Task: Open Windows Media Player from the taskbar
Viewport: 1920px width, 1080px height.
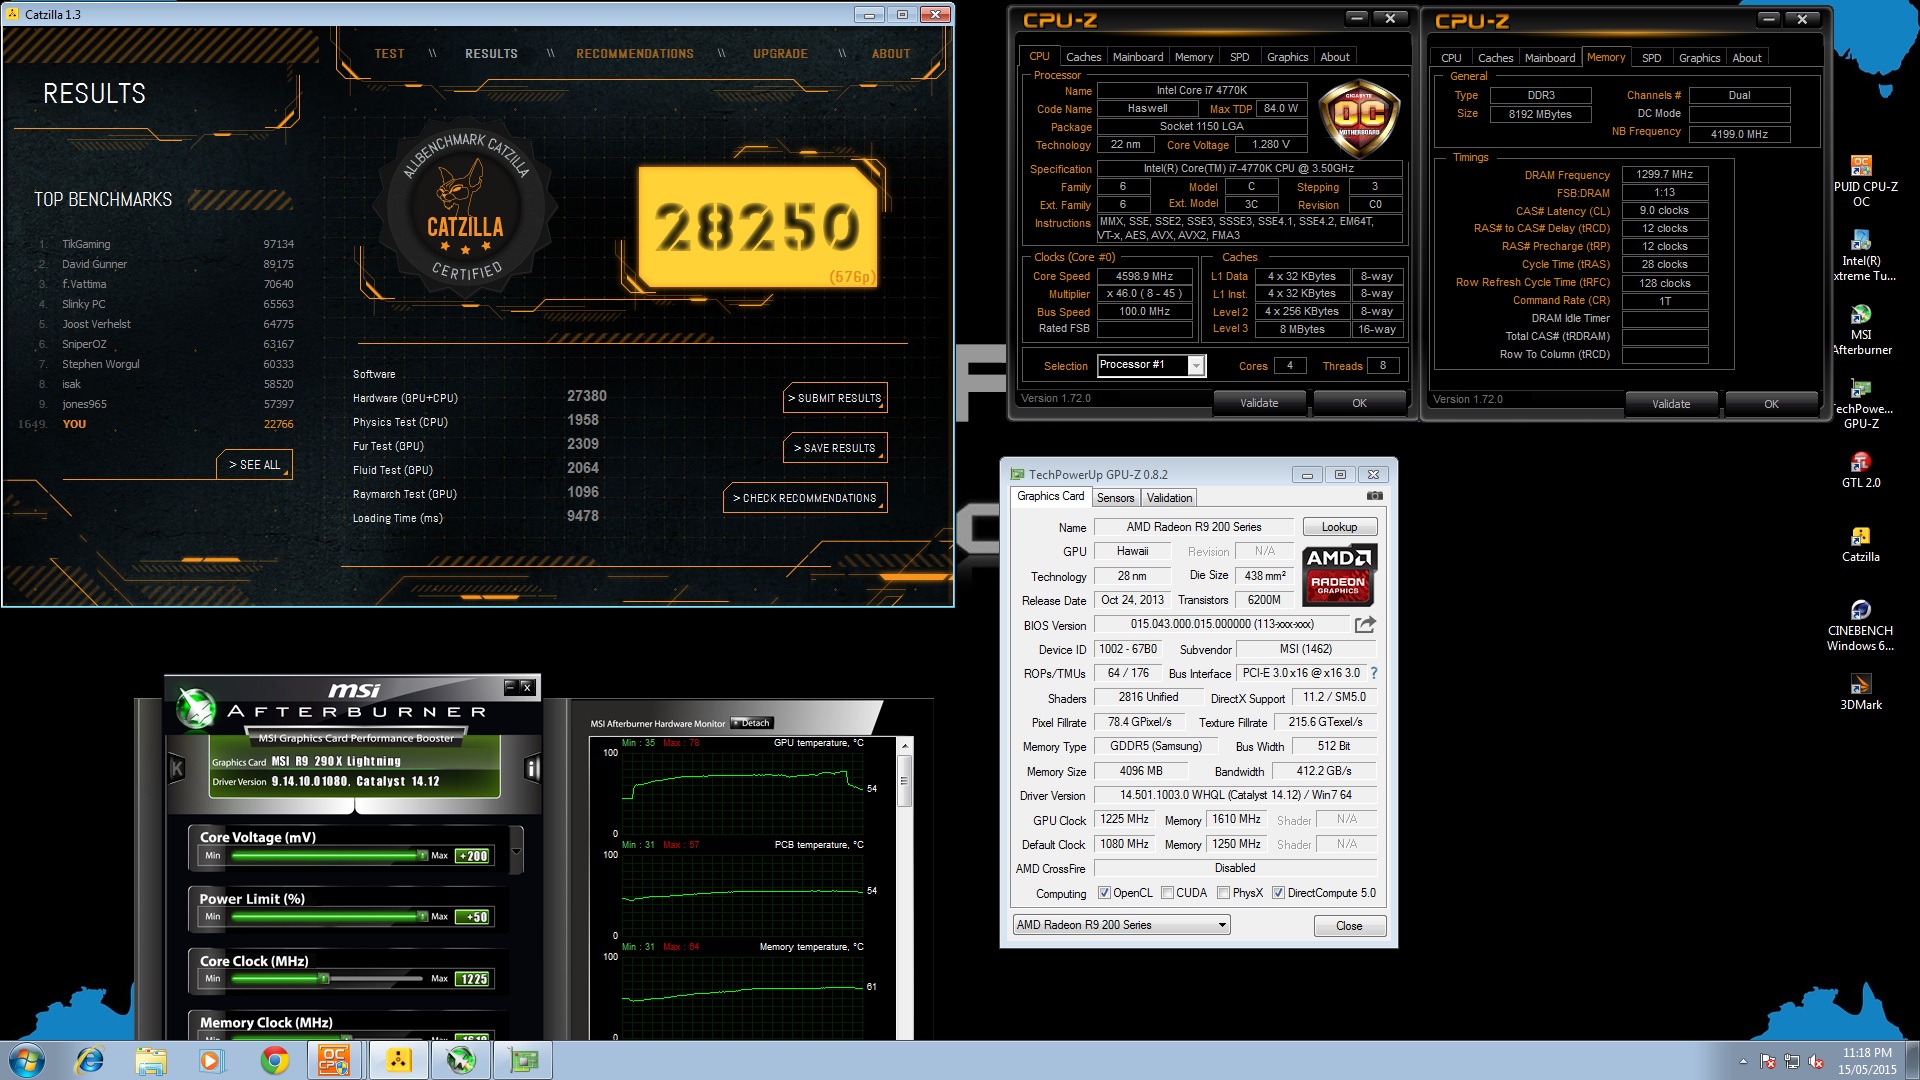Action: [211, 1060]
